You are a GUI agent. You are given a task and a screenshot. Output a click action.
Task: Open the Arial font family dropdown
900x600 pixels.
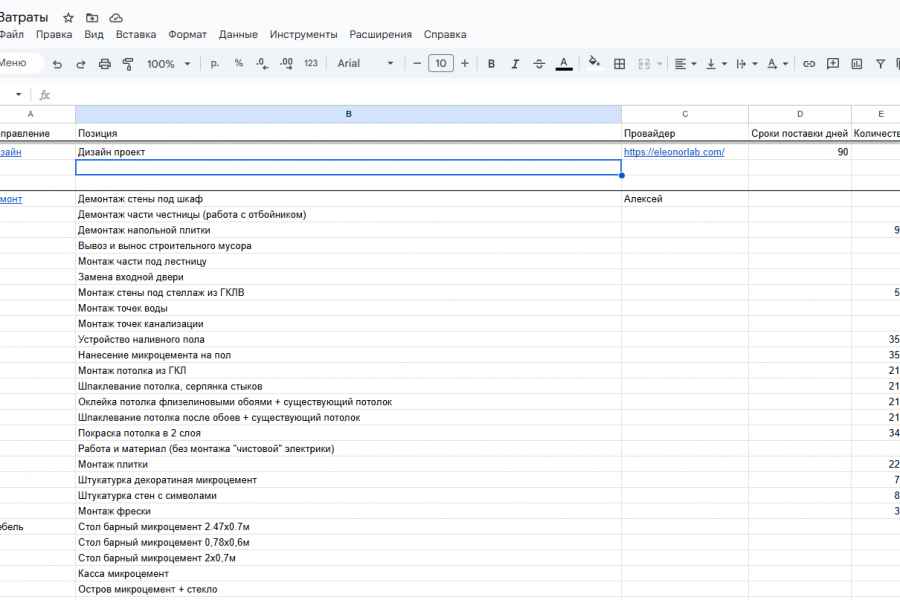pyautogui.click(x=366, y=64)
